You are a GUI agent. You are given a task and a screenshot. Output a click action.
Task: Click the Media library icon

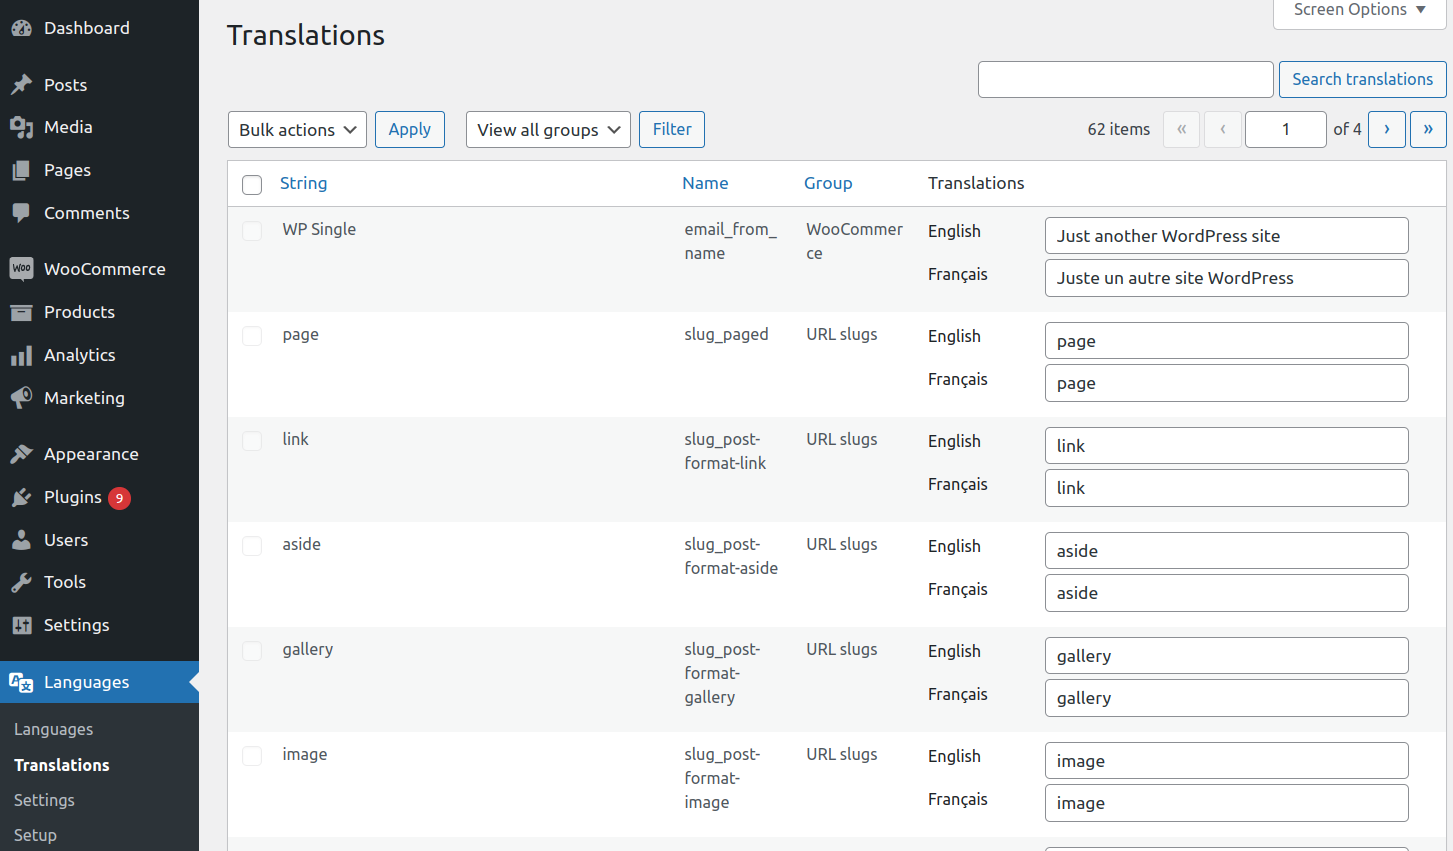pos(21,127)
